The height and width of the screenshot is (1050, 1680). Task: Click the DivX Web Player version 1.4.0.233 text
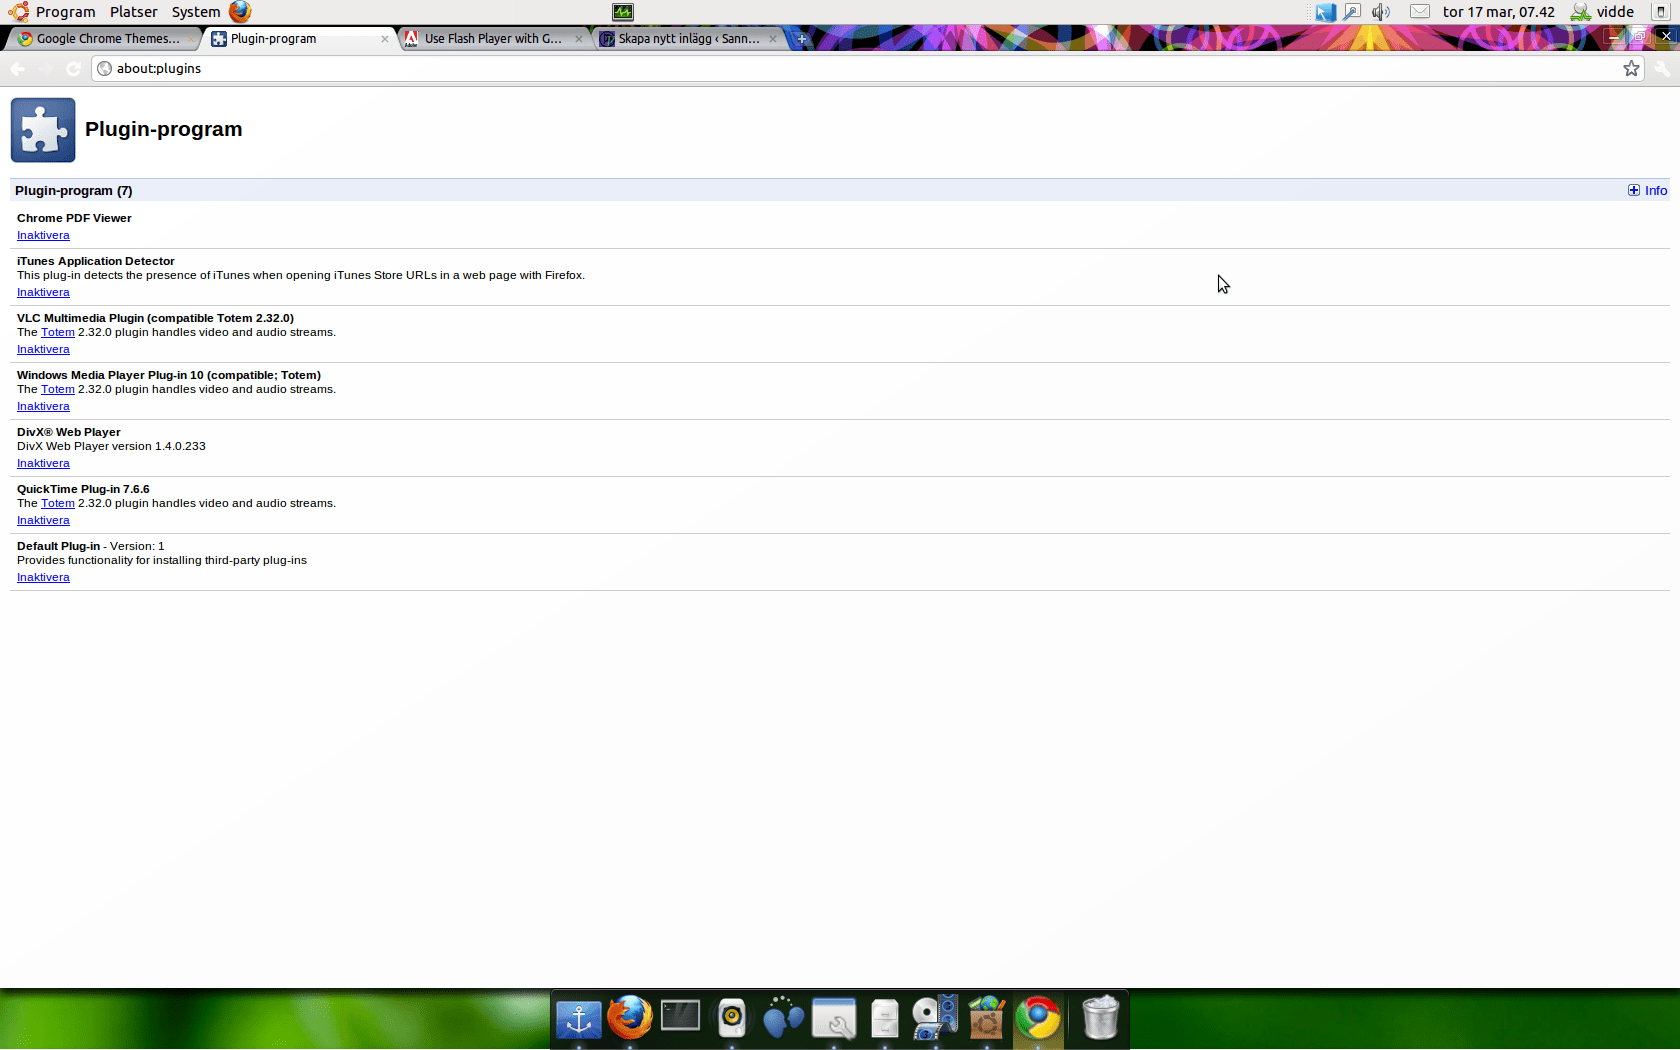coord(111,447)
